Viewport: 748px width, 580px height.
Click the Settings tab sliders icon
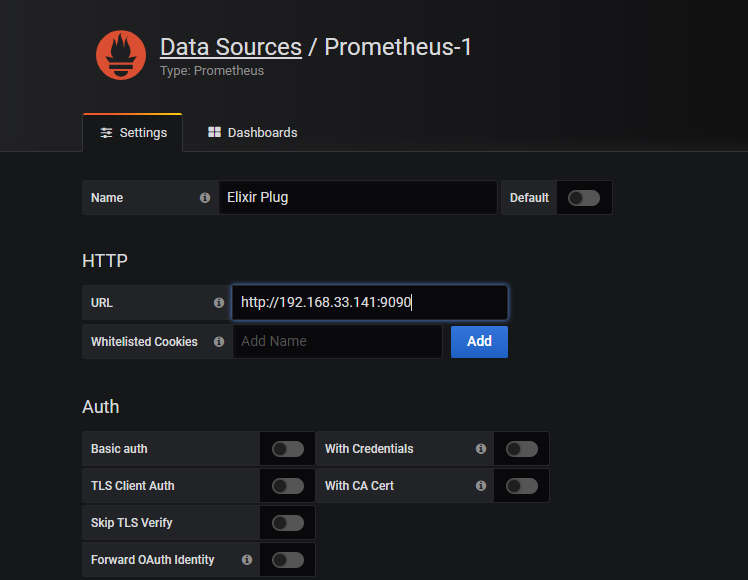pos(106,133)
